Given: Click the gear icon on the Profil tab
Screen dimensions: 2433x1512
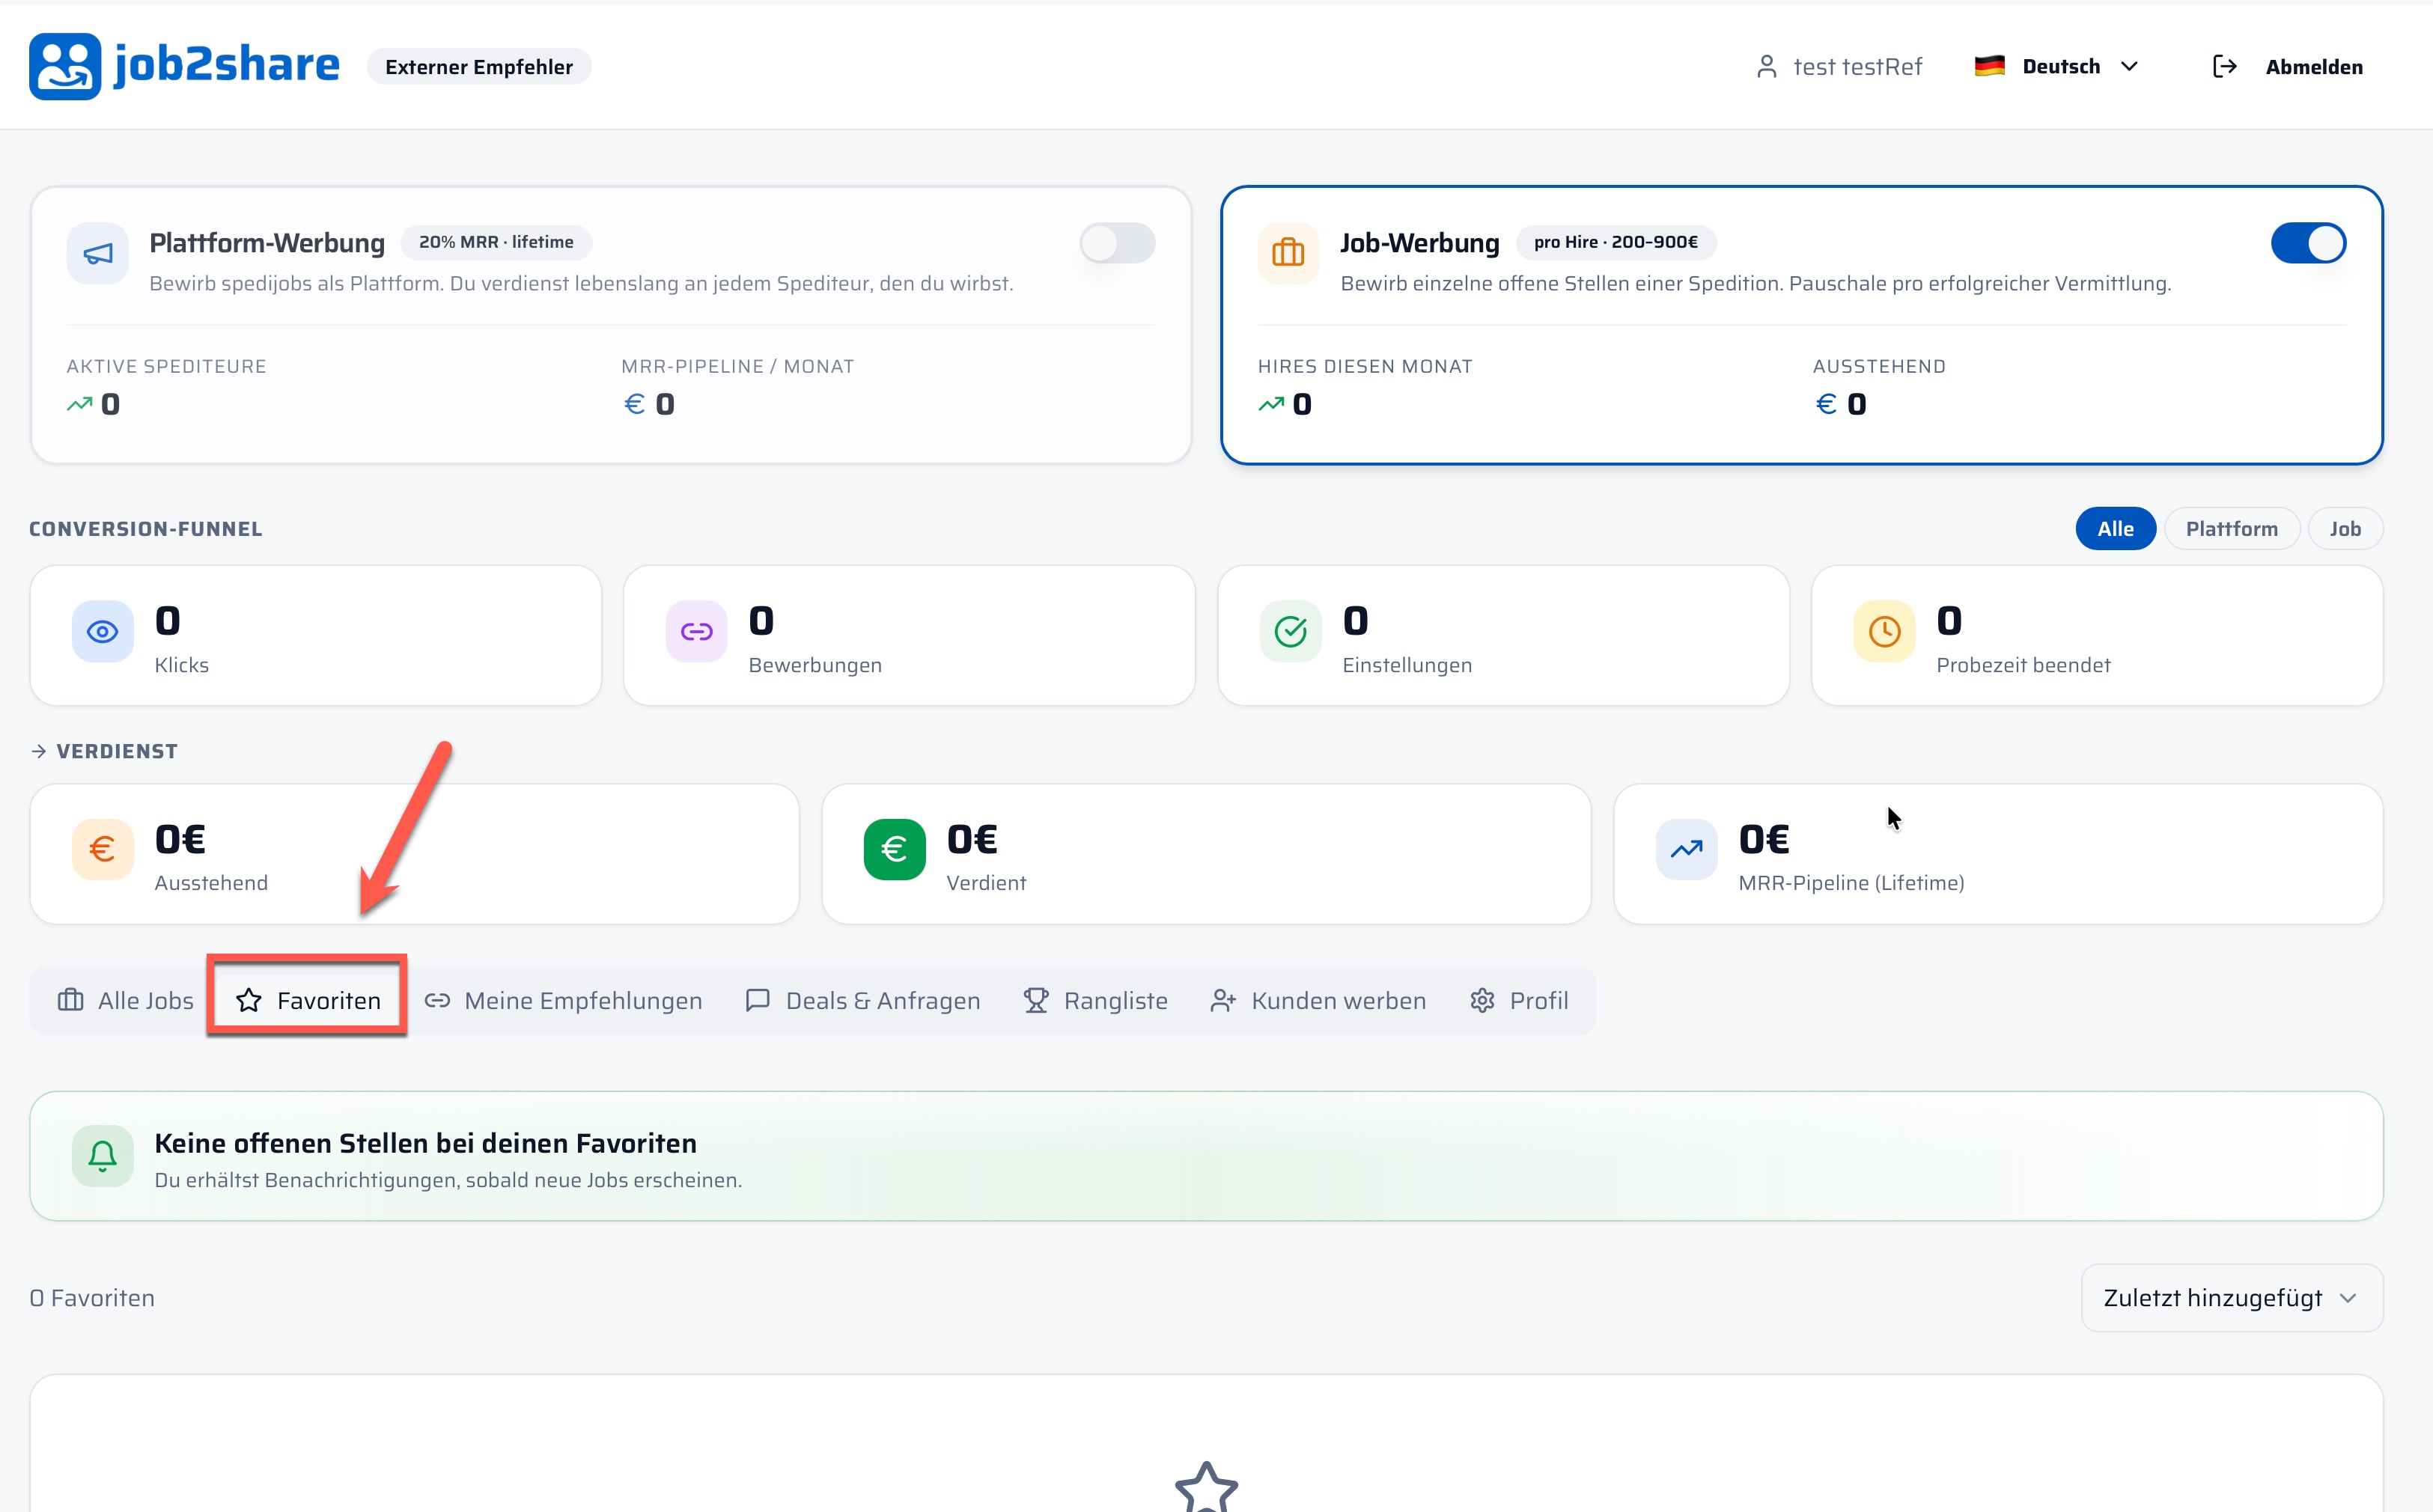Looking at the screenshot, I should [1482, 1000].
